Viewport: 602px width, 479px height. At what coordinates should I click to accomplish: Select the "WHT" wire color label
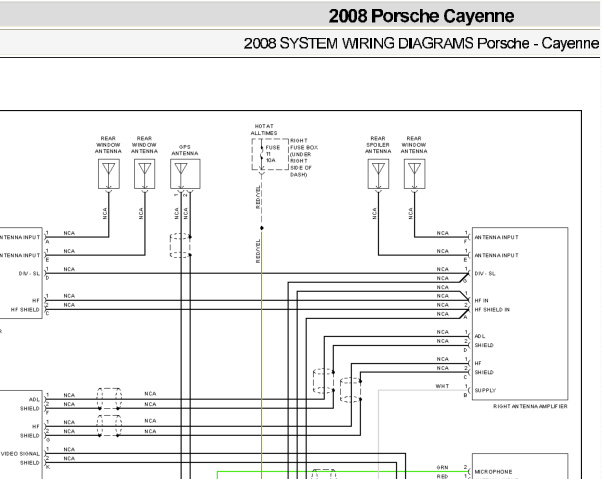tap(442, 386)
